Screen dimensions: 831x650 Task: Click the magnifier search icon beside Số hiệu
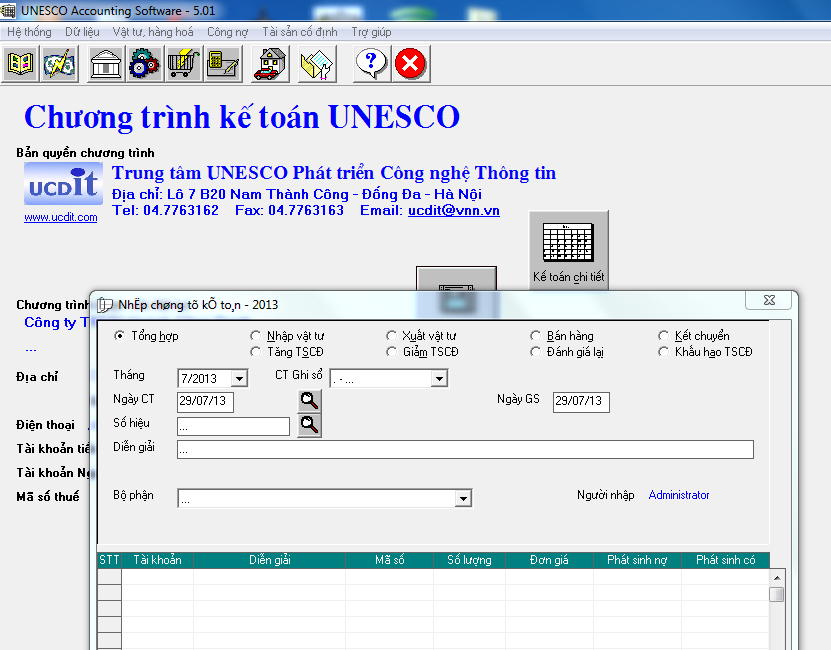click(309, 425)
